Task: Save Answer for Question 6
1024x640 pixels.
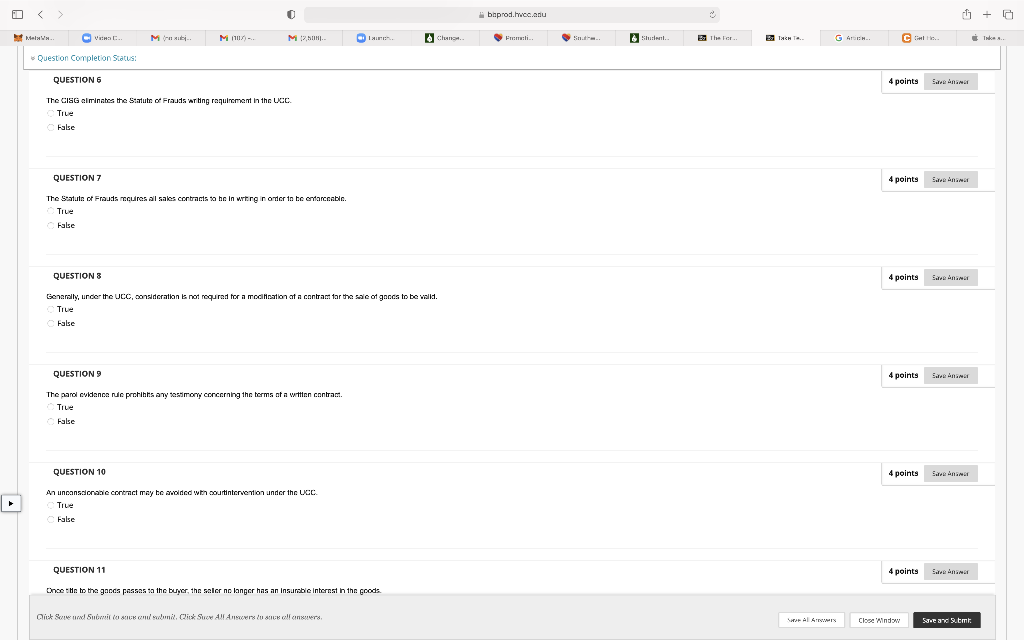Action: [950, 82]
